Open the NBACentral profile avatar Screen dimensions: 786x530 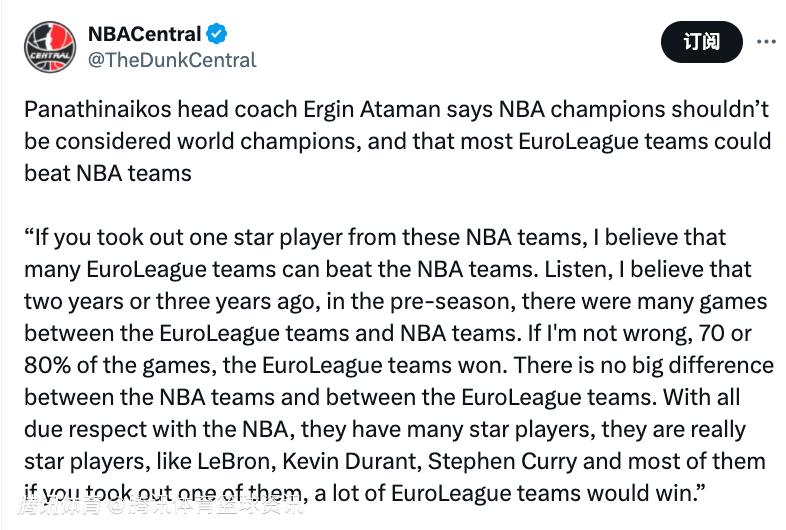[x=50, y=47]
